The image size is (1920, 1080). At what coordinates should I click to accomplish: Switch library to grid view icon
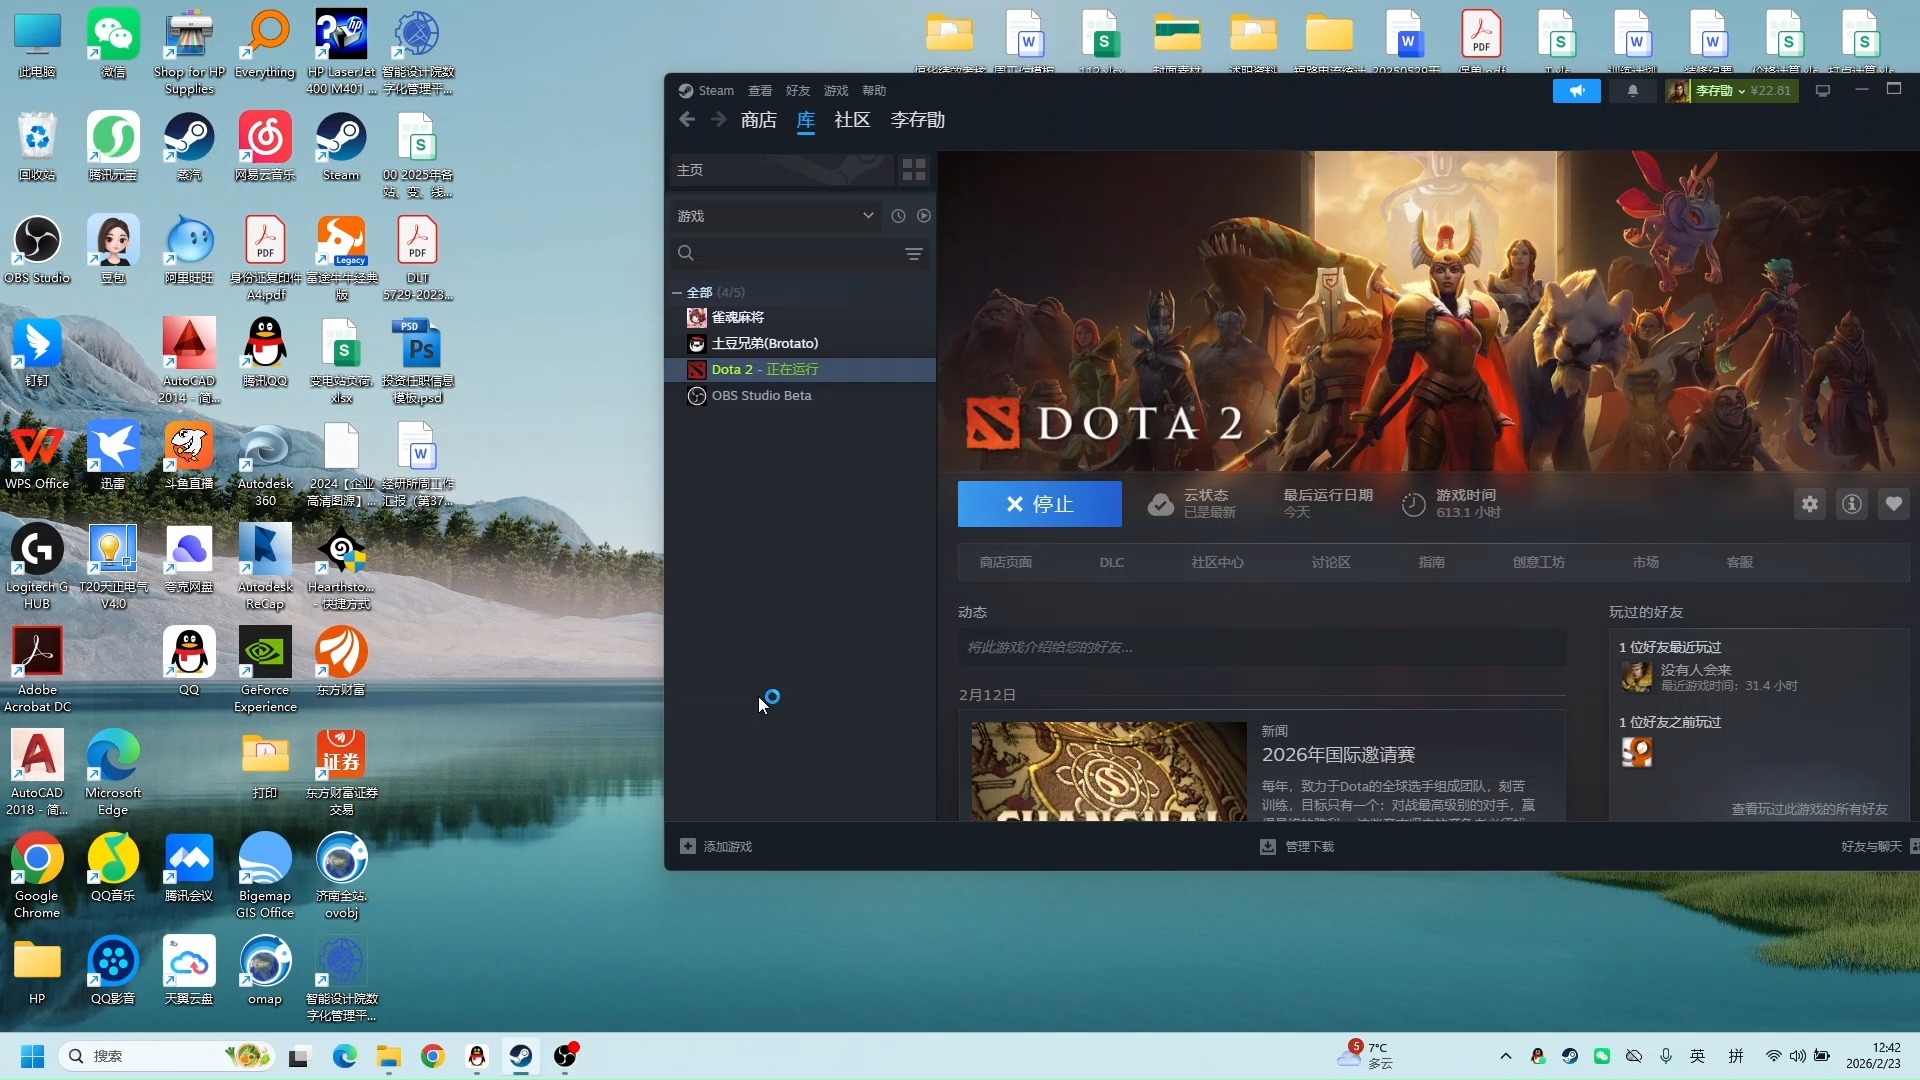(x=914, y=170)
